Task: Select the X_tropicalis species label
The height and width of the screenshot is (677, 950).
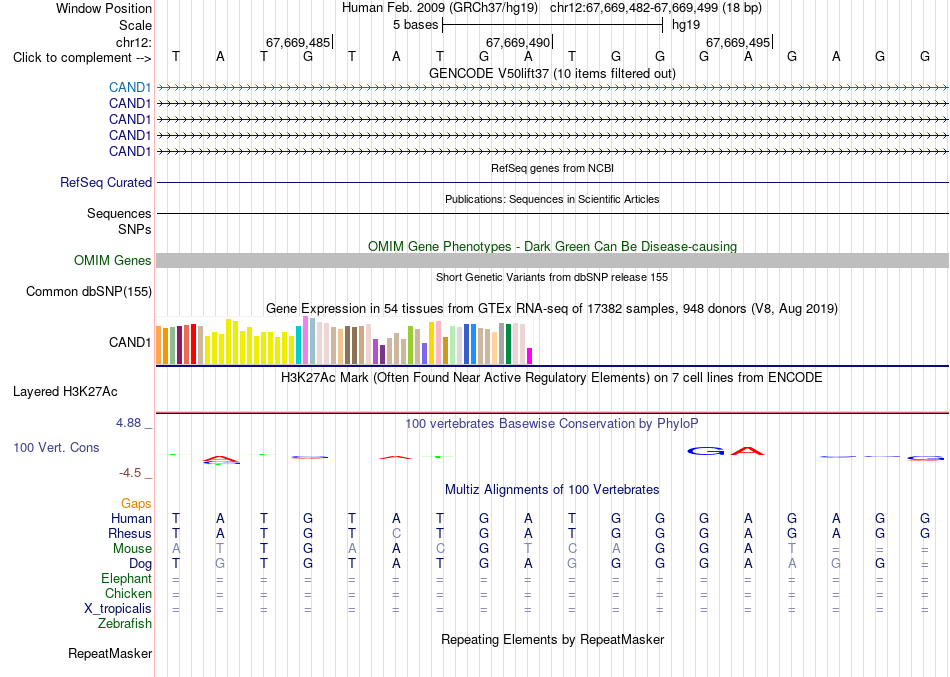Action: pos(118,609)
